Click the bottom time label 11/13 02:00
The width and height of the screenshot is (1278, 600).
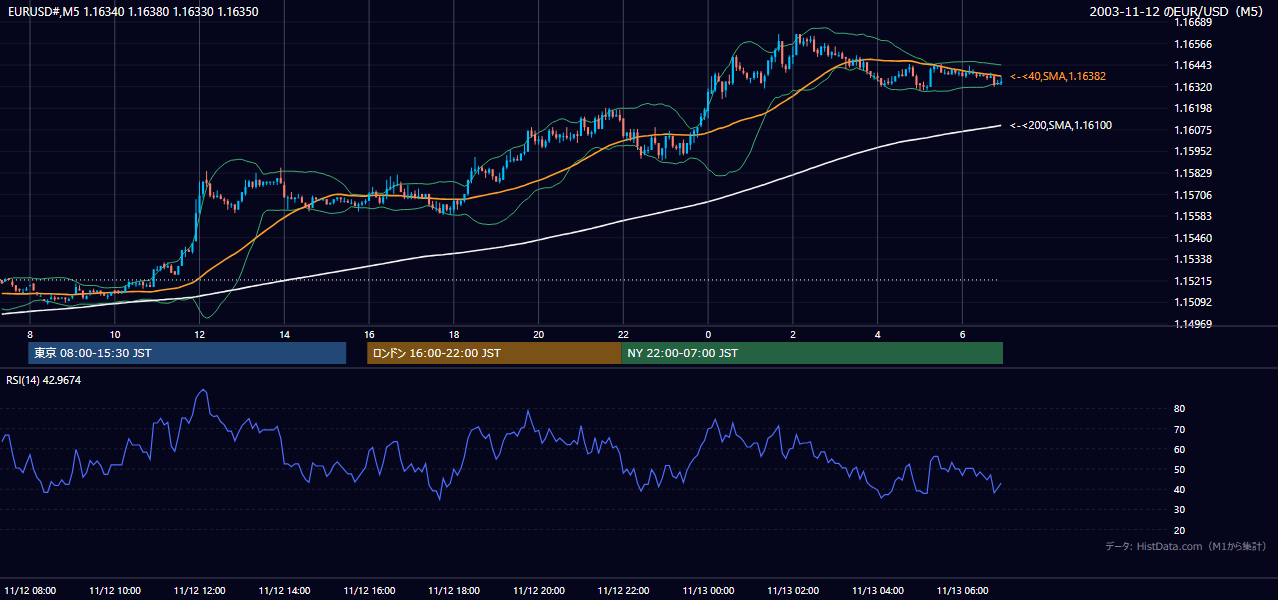click(794, 589)
